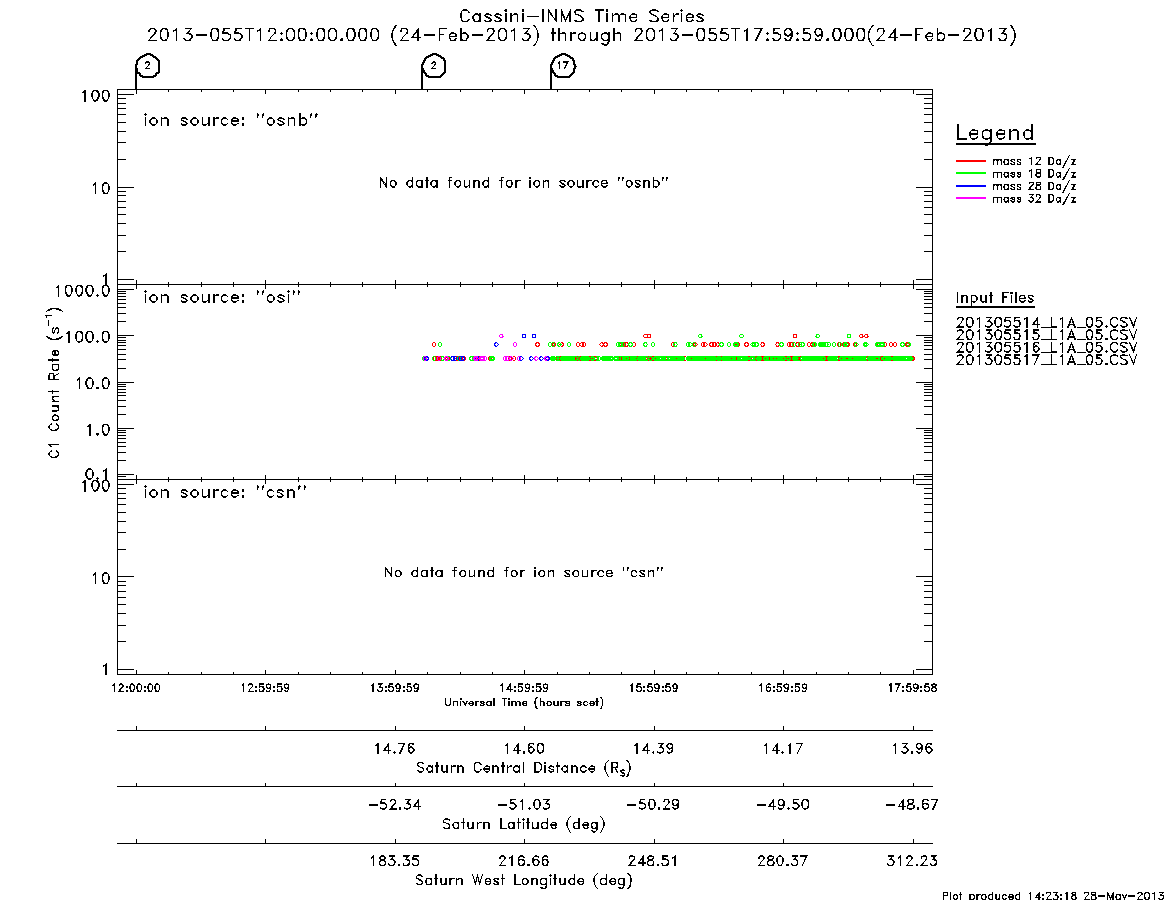Click the 'Saturn Latitude (deg)' label

524,824
